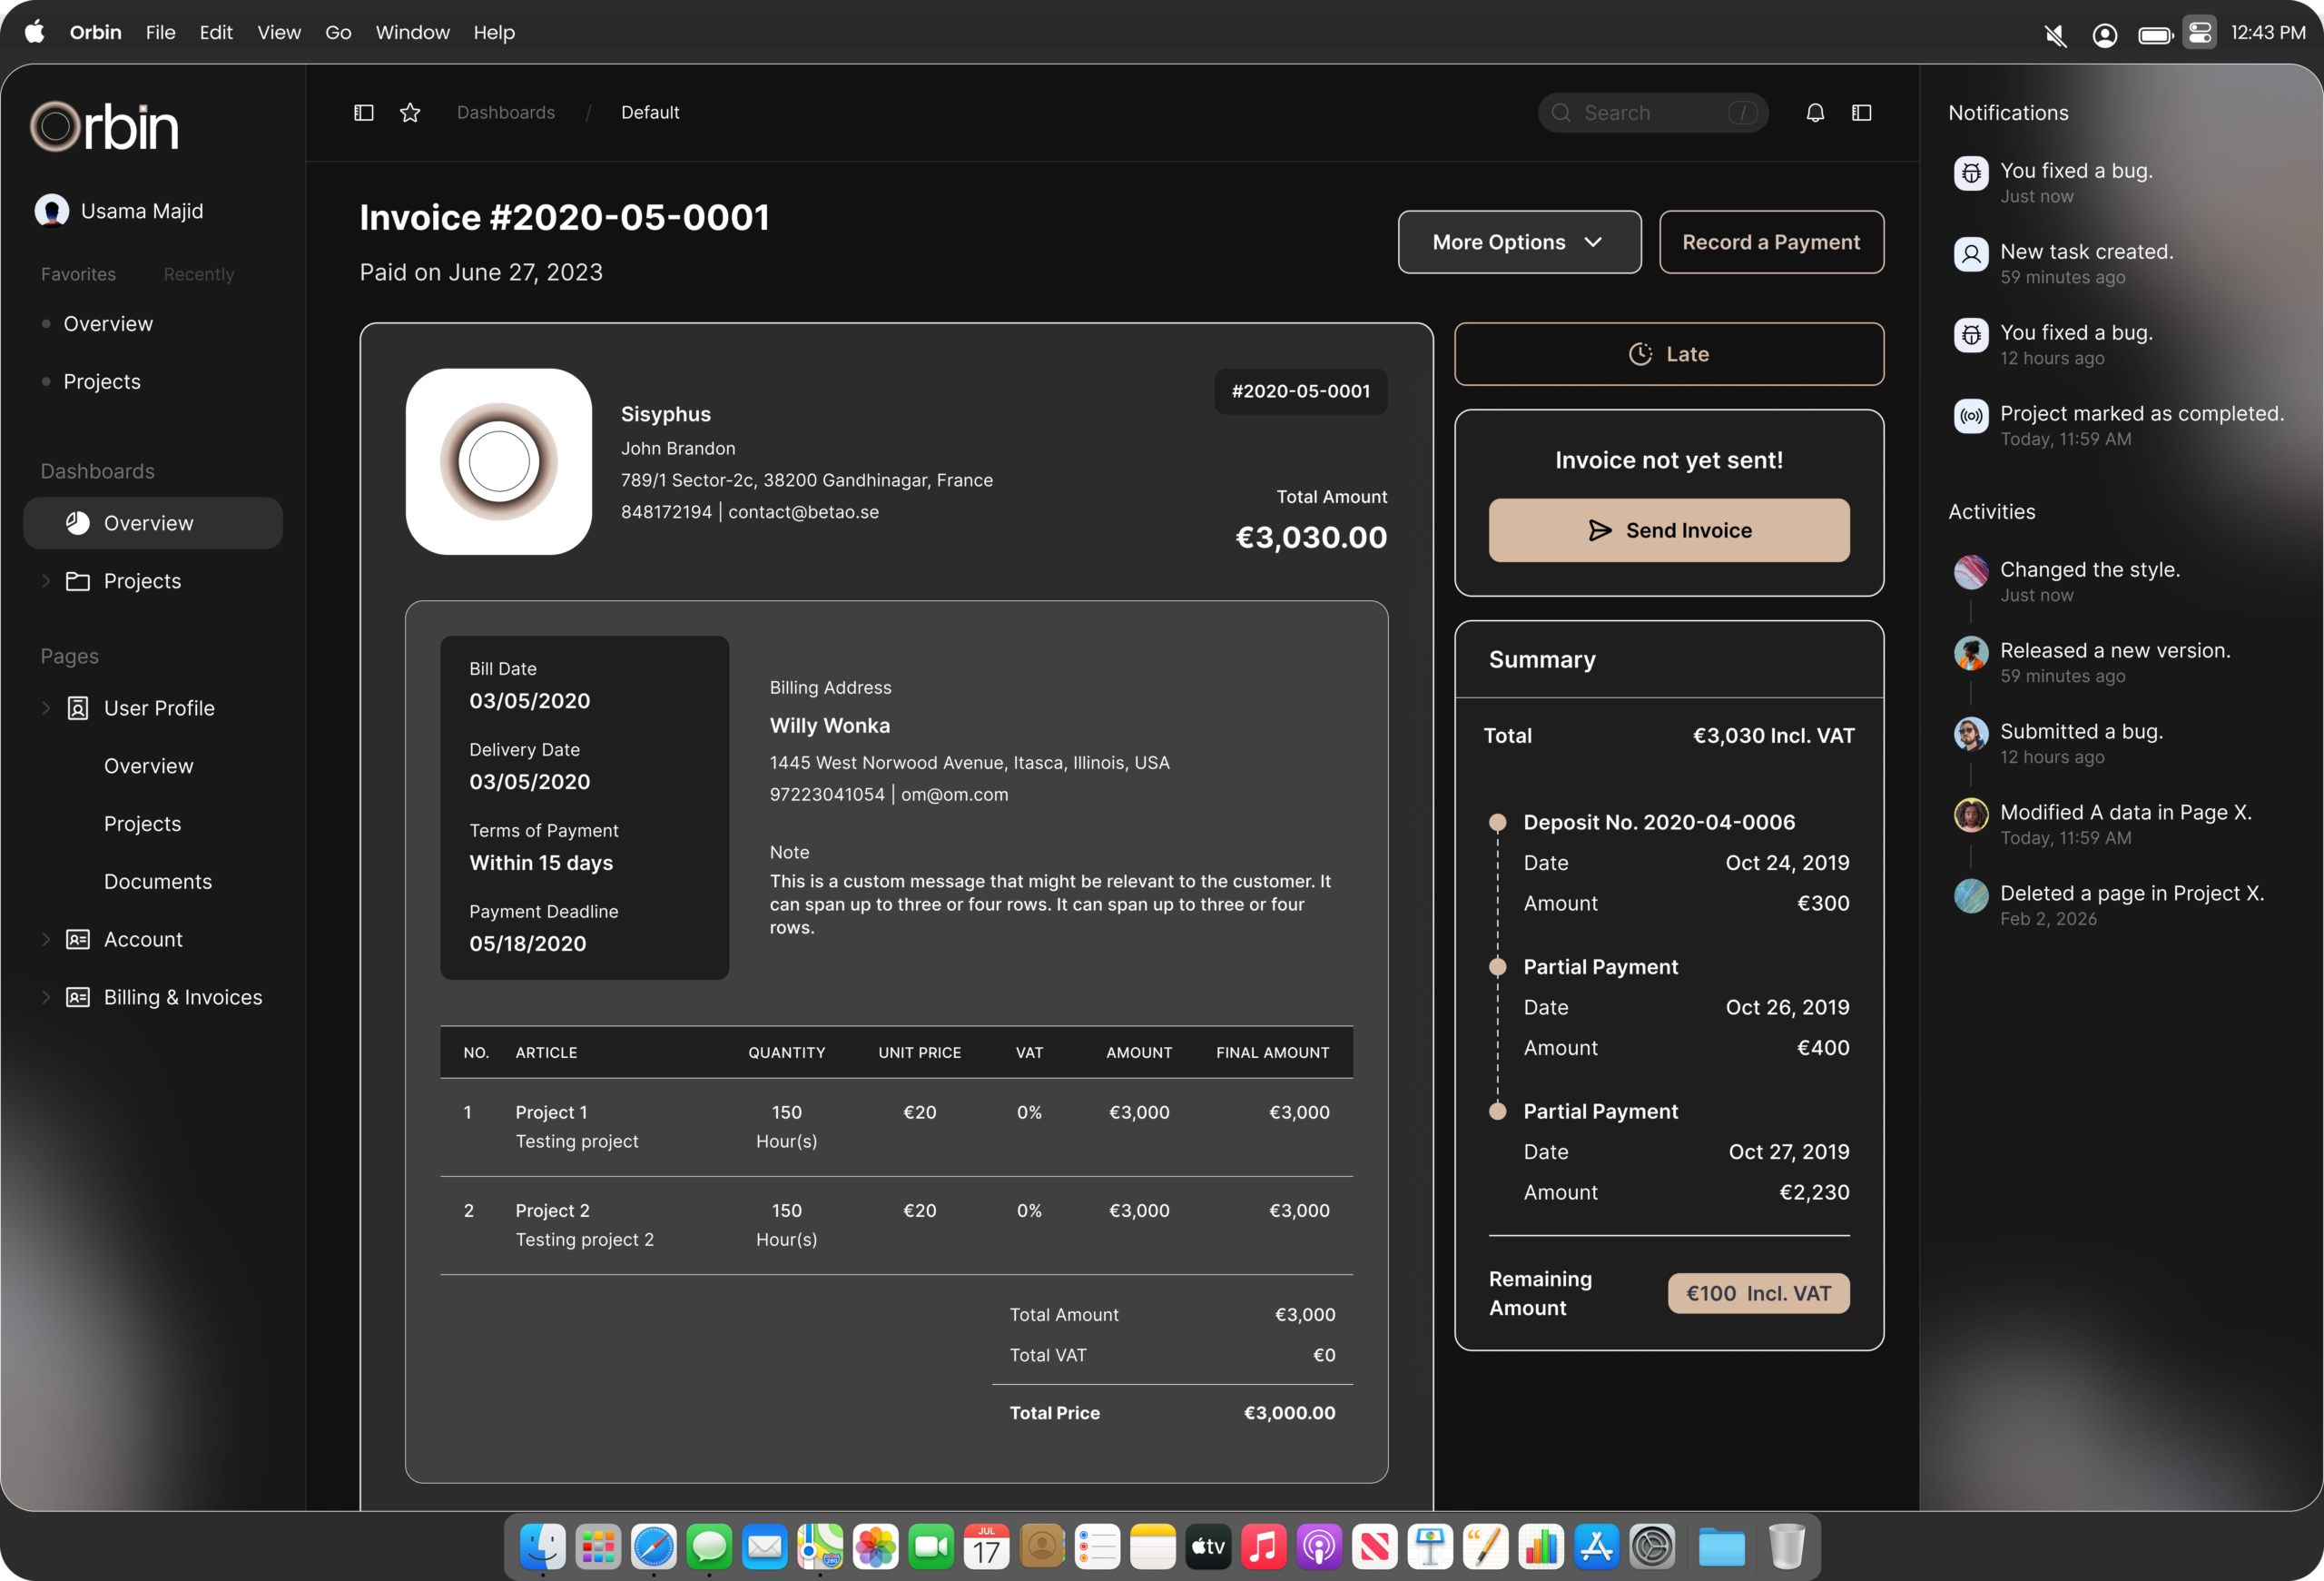
Task: Click the Sisyphus company logo
Action: click(499, 462)
